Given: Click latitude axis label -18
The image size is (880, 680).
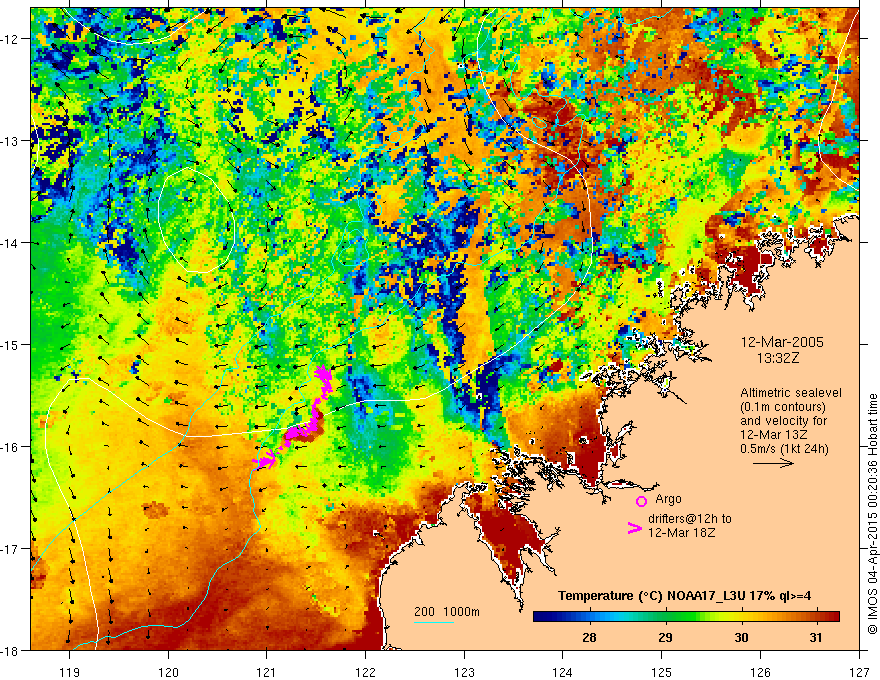Looking at the screenshot, I should coord(11,650).
